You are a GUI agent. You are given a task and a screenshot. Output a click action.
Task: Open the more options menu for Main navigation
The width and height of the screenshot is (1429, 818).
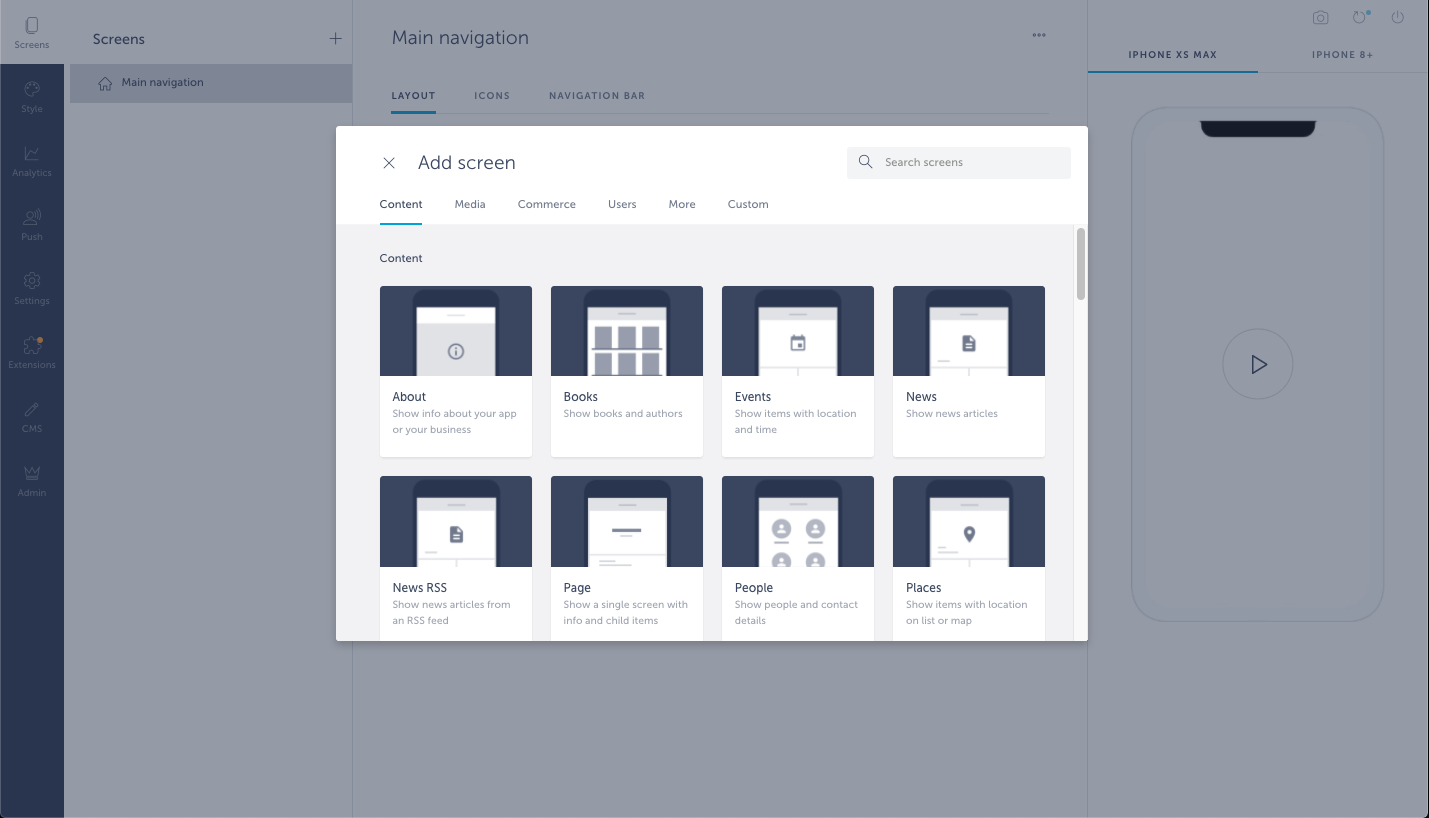pos(1038,35)
